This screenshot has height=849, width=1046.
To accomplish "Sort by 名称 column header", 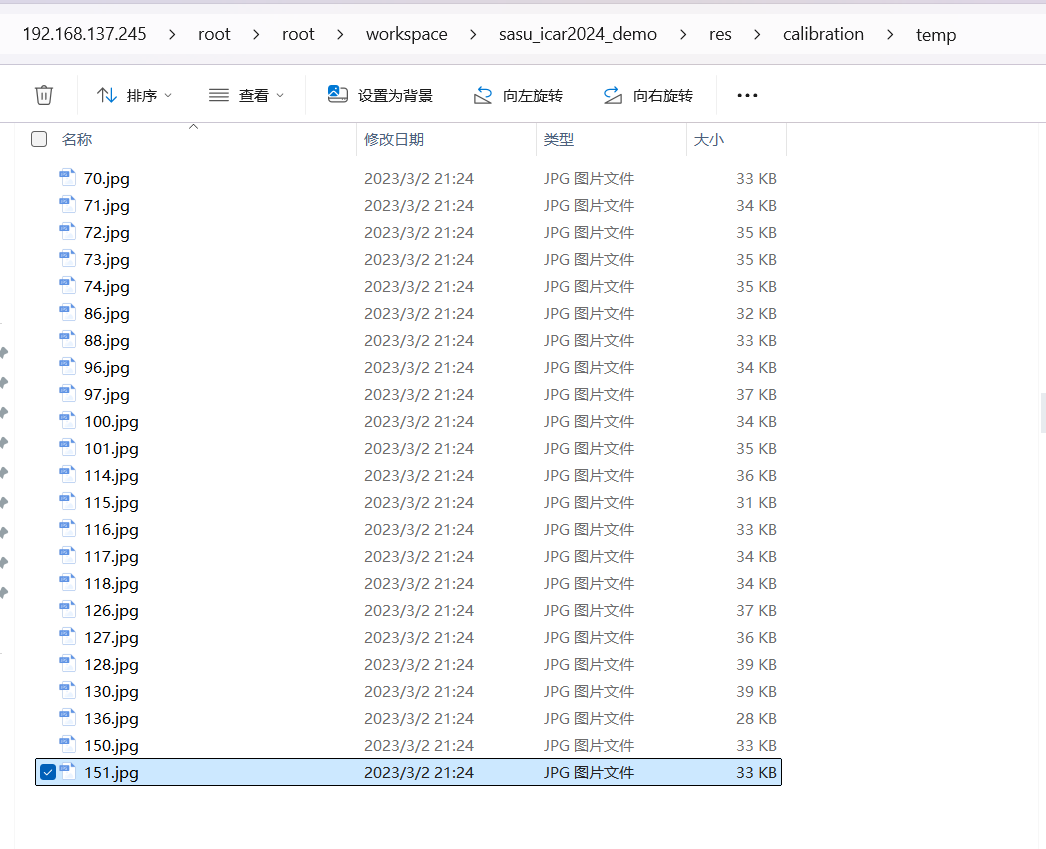I will (77, 139).
